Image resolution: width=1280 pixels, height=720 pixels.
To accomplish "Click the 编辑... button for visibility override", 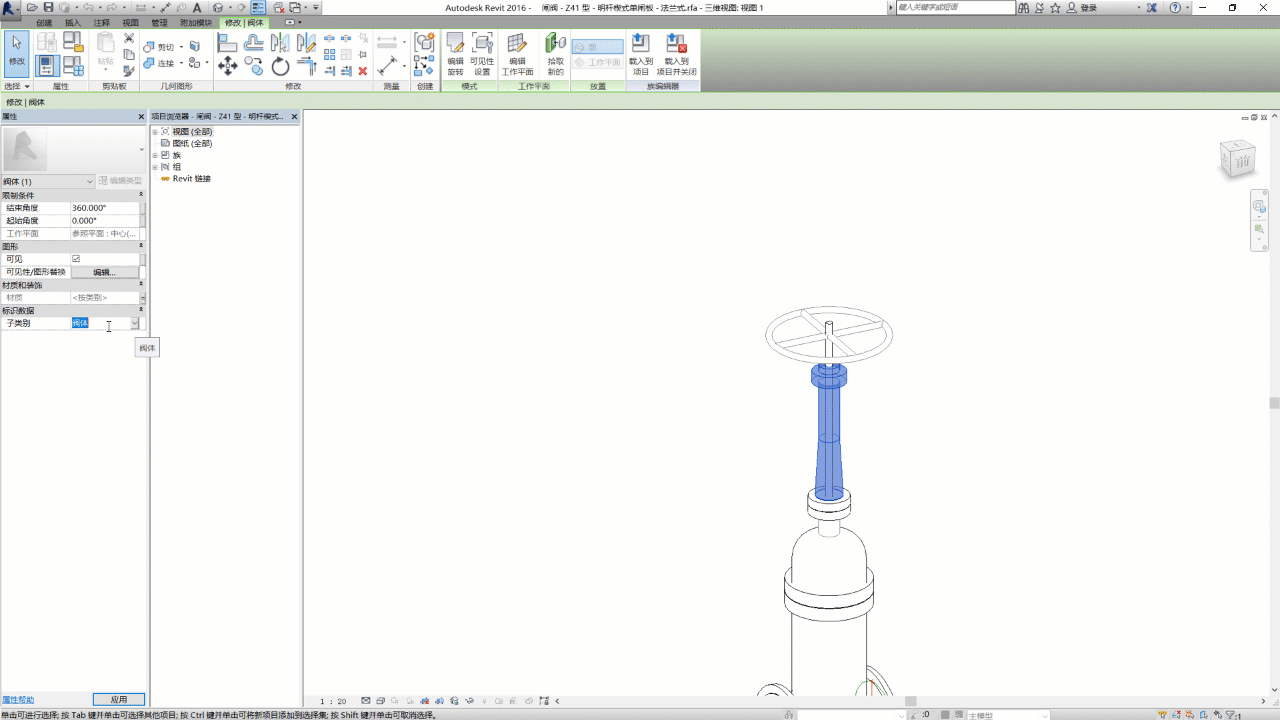I will click(104, 272).
